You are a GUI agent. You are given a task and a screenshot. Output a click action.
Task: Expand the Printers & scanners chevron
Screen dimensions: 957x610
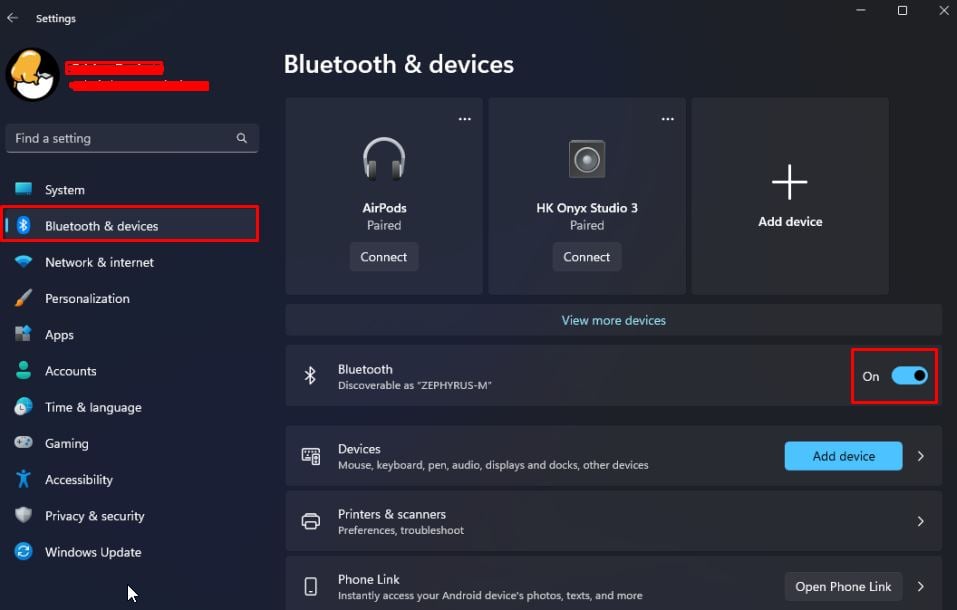pyautogui.click(x=921, y=521)
